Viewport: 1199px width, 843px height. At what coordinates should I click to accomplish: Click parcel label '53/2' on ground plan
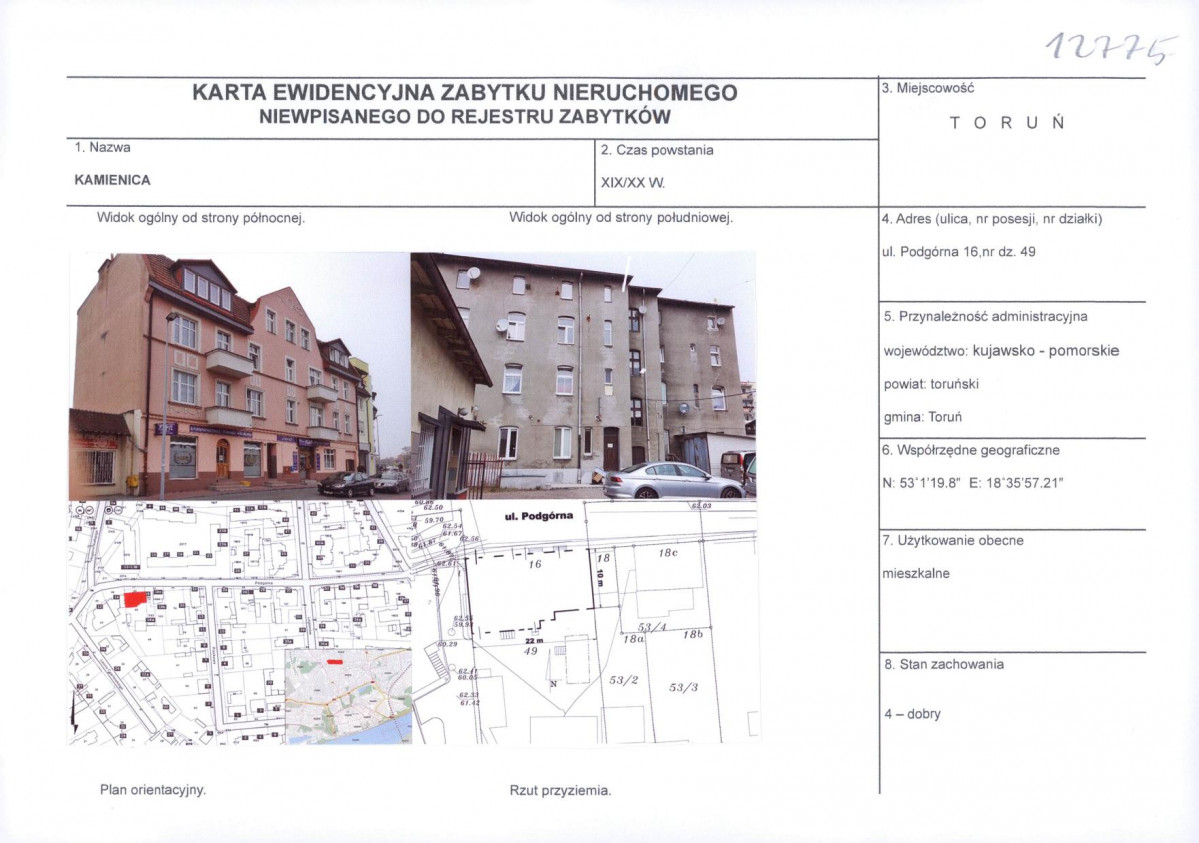624,680
